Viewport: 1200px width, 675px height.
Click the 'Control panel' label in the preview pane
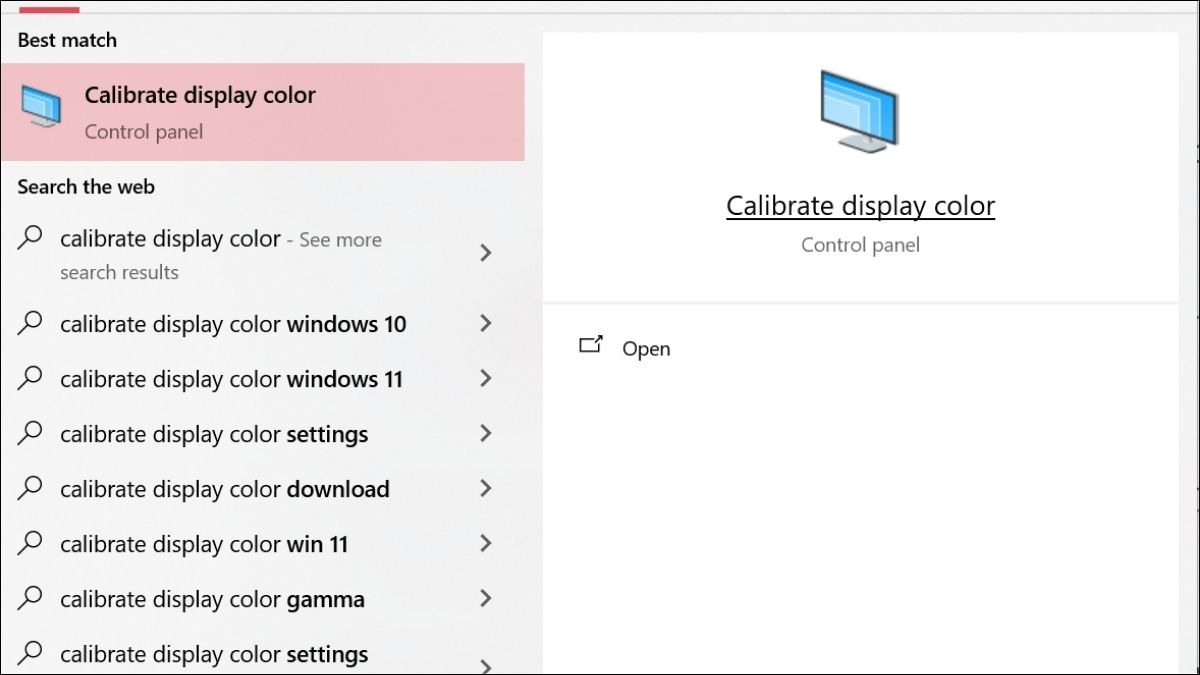pos(860,245)
